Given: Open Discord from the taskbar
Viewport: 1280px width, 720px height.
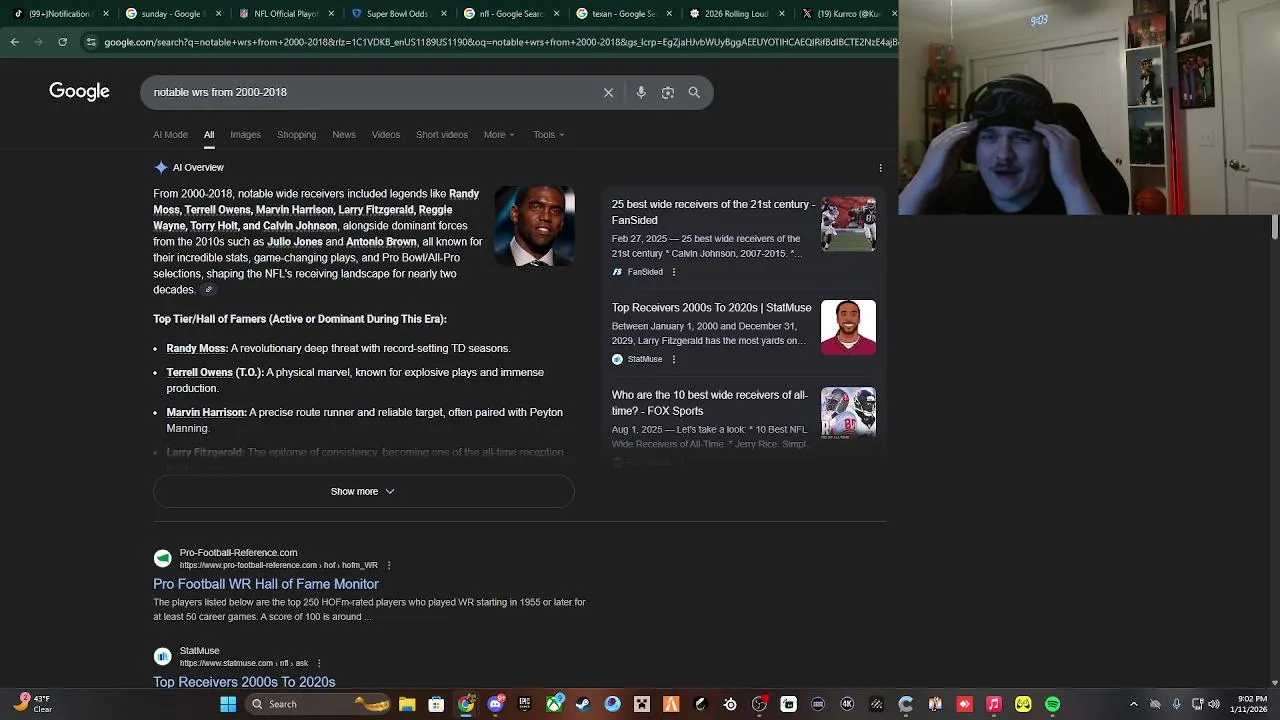Looking at the screenshot, I should pos(495,704).
